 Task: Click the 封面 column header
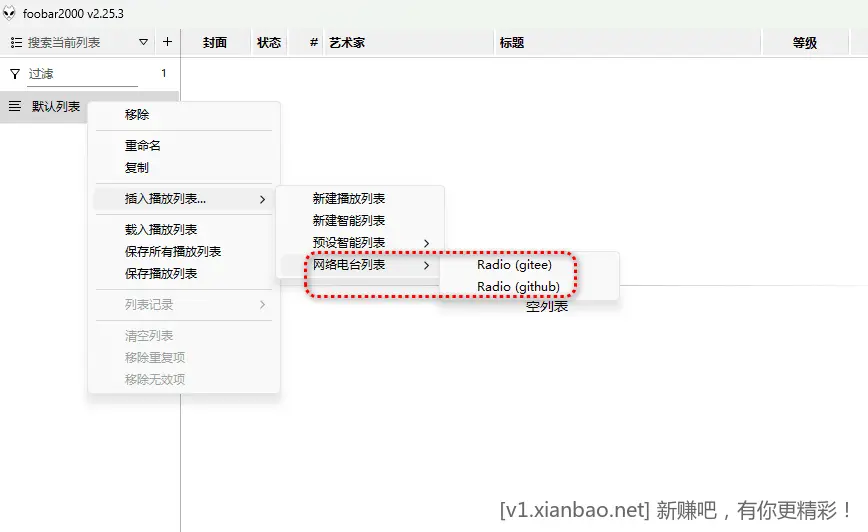pyautogui.click(x=215, y=43)
